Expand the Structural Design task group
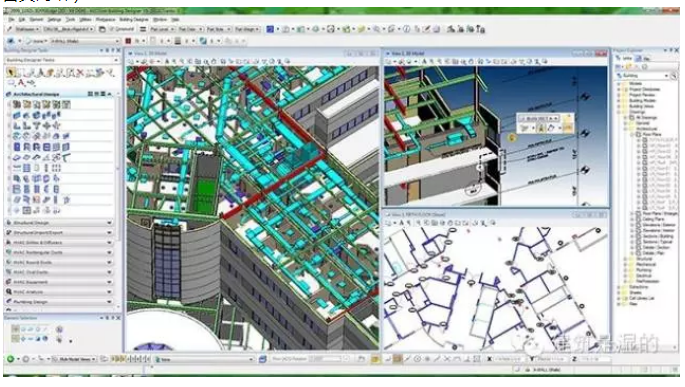Viewport: 685px width, 387px height. click(60, 223)
